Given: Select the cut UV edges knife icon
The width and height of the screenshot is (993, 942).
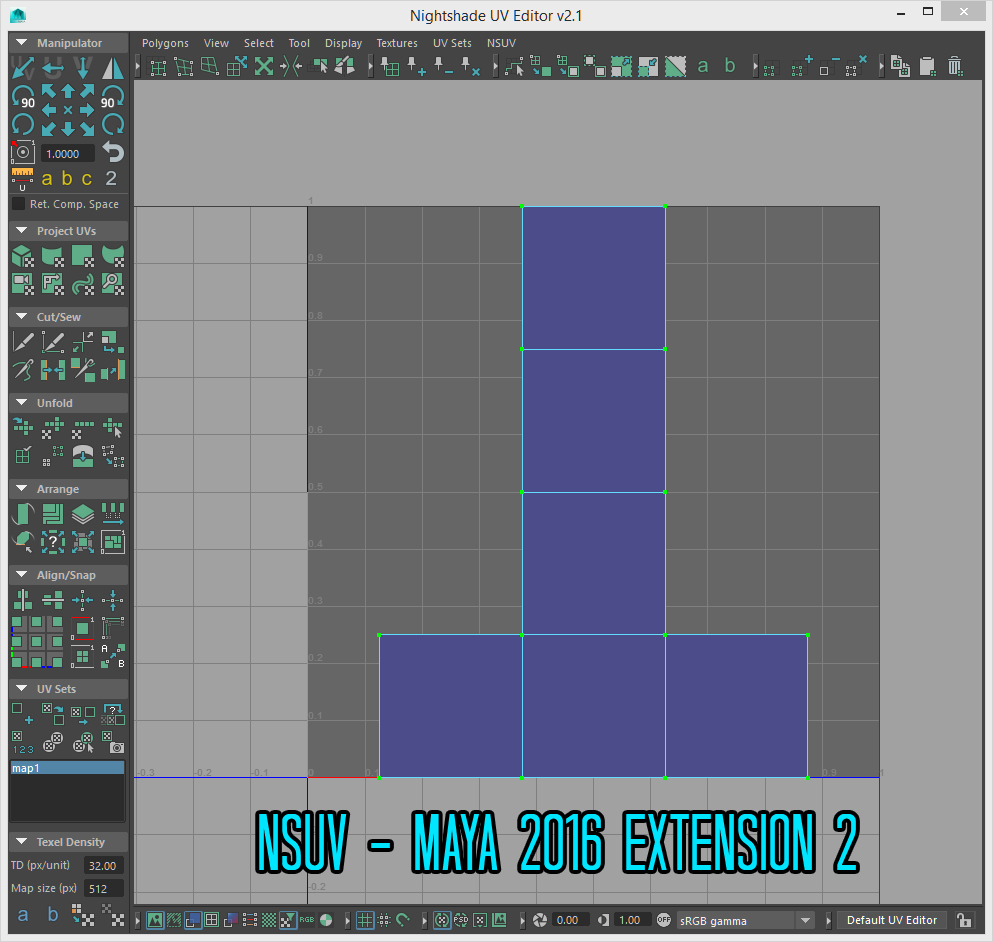Looking at the screenshot, I should pos(23,341).
